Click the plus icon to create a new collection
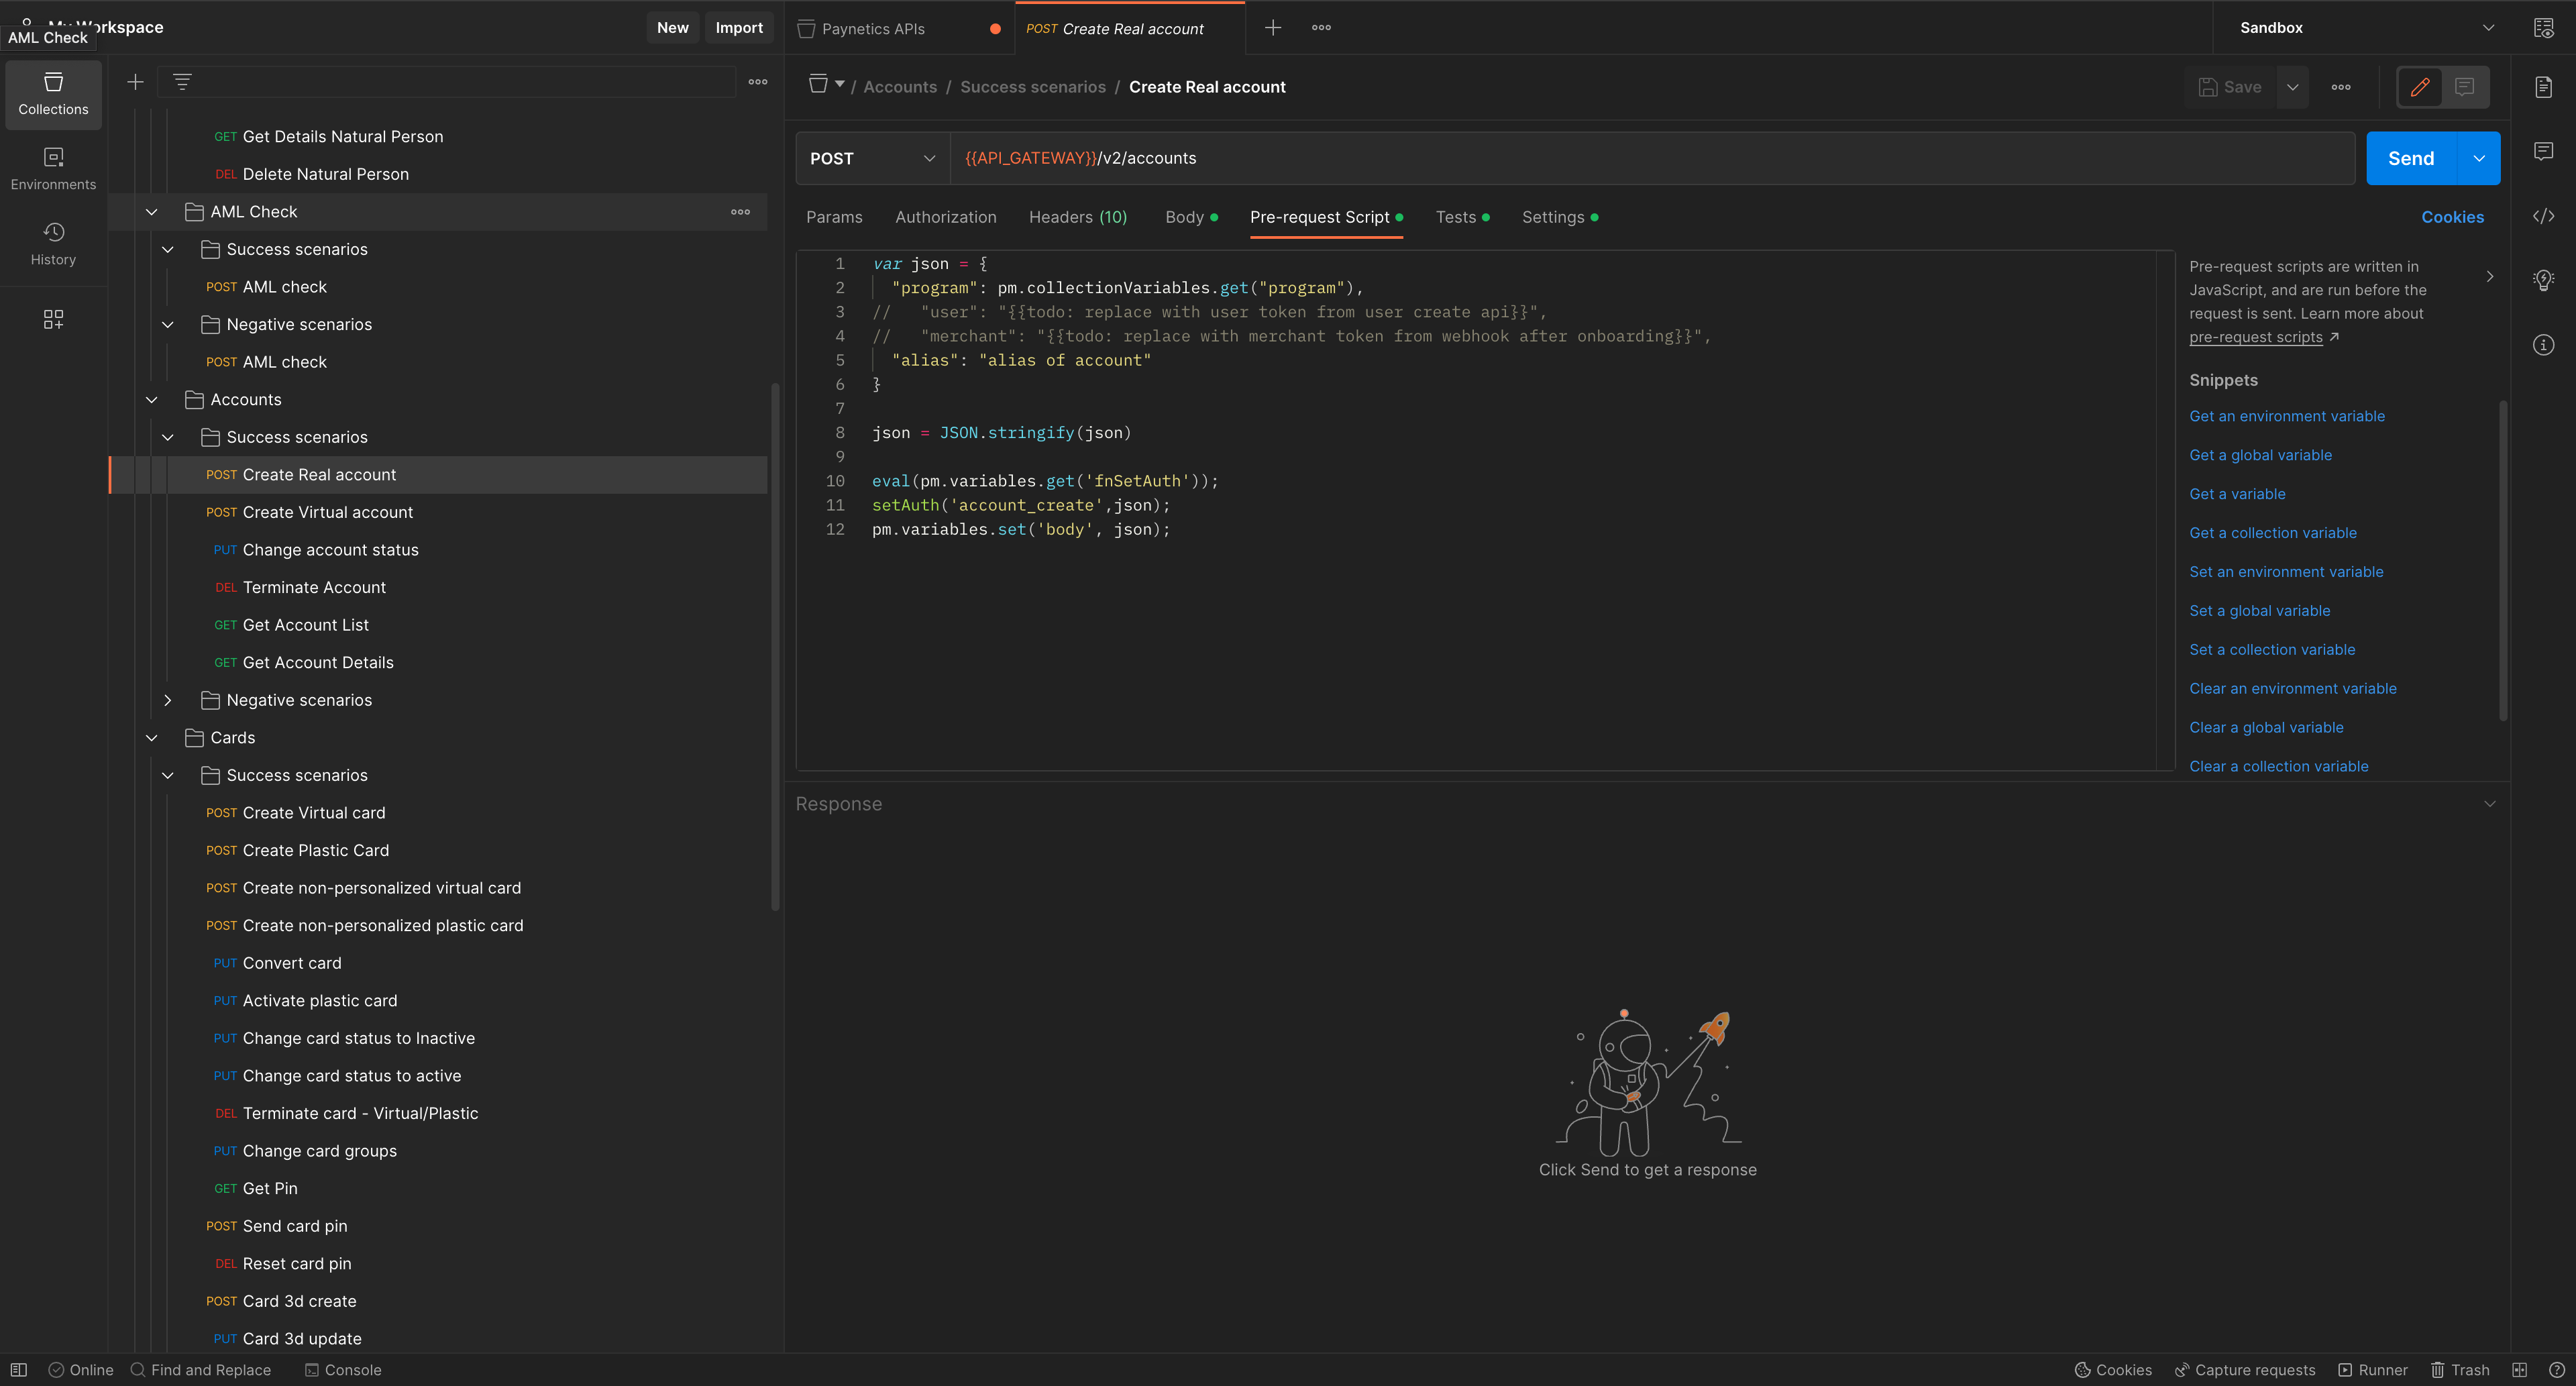The width and height of the screenshot is (2576, 1386). pyautogui.click(x=135, y=82)
